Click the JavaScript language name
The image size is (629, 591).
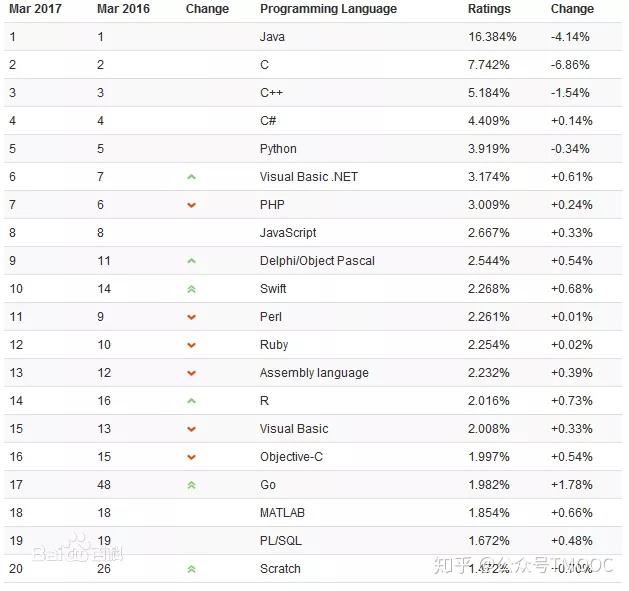288,233
